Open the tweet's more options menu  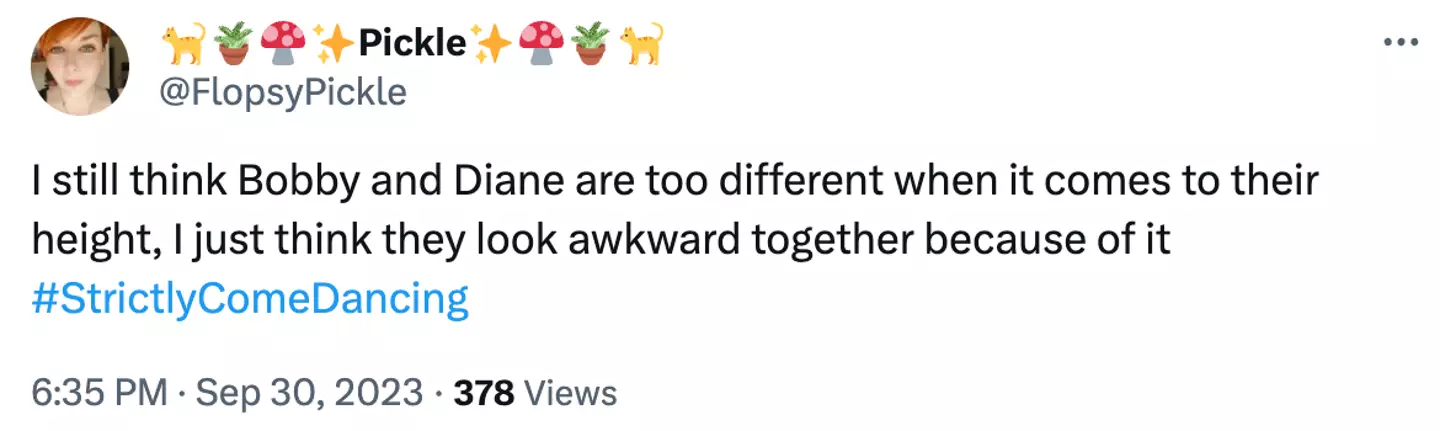1399,42
